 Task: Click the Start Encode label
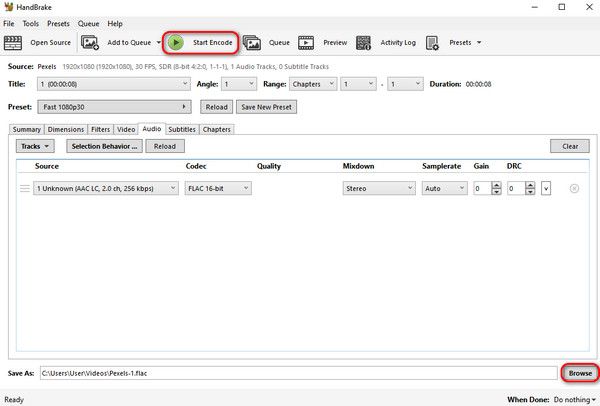[x=212, y=42]
